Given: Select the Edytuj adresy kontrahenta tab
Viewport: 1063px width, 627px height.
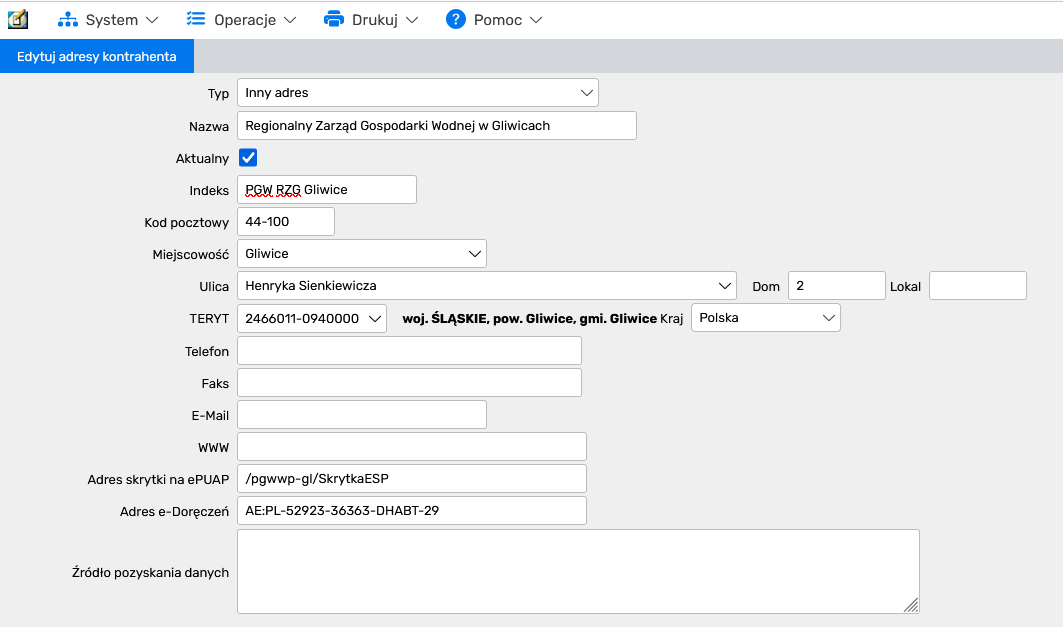Looking at the screenshot, I should (97, 56).
